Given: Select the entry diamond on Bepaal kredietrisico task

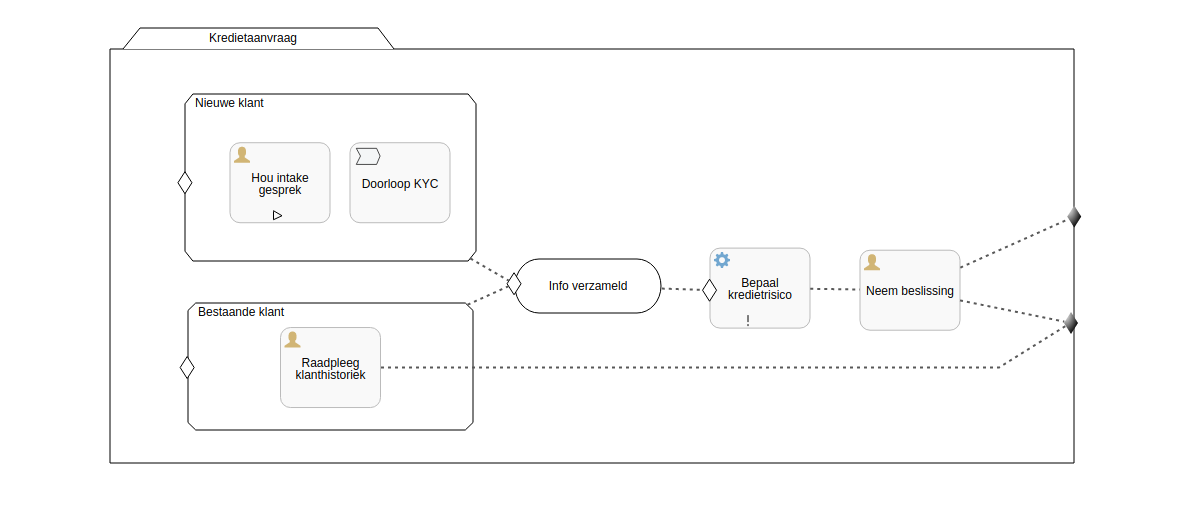Looking at the screenshot, I should (709, 290).
